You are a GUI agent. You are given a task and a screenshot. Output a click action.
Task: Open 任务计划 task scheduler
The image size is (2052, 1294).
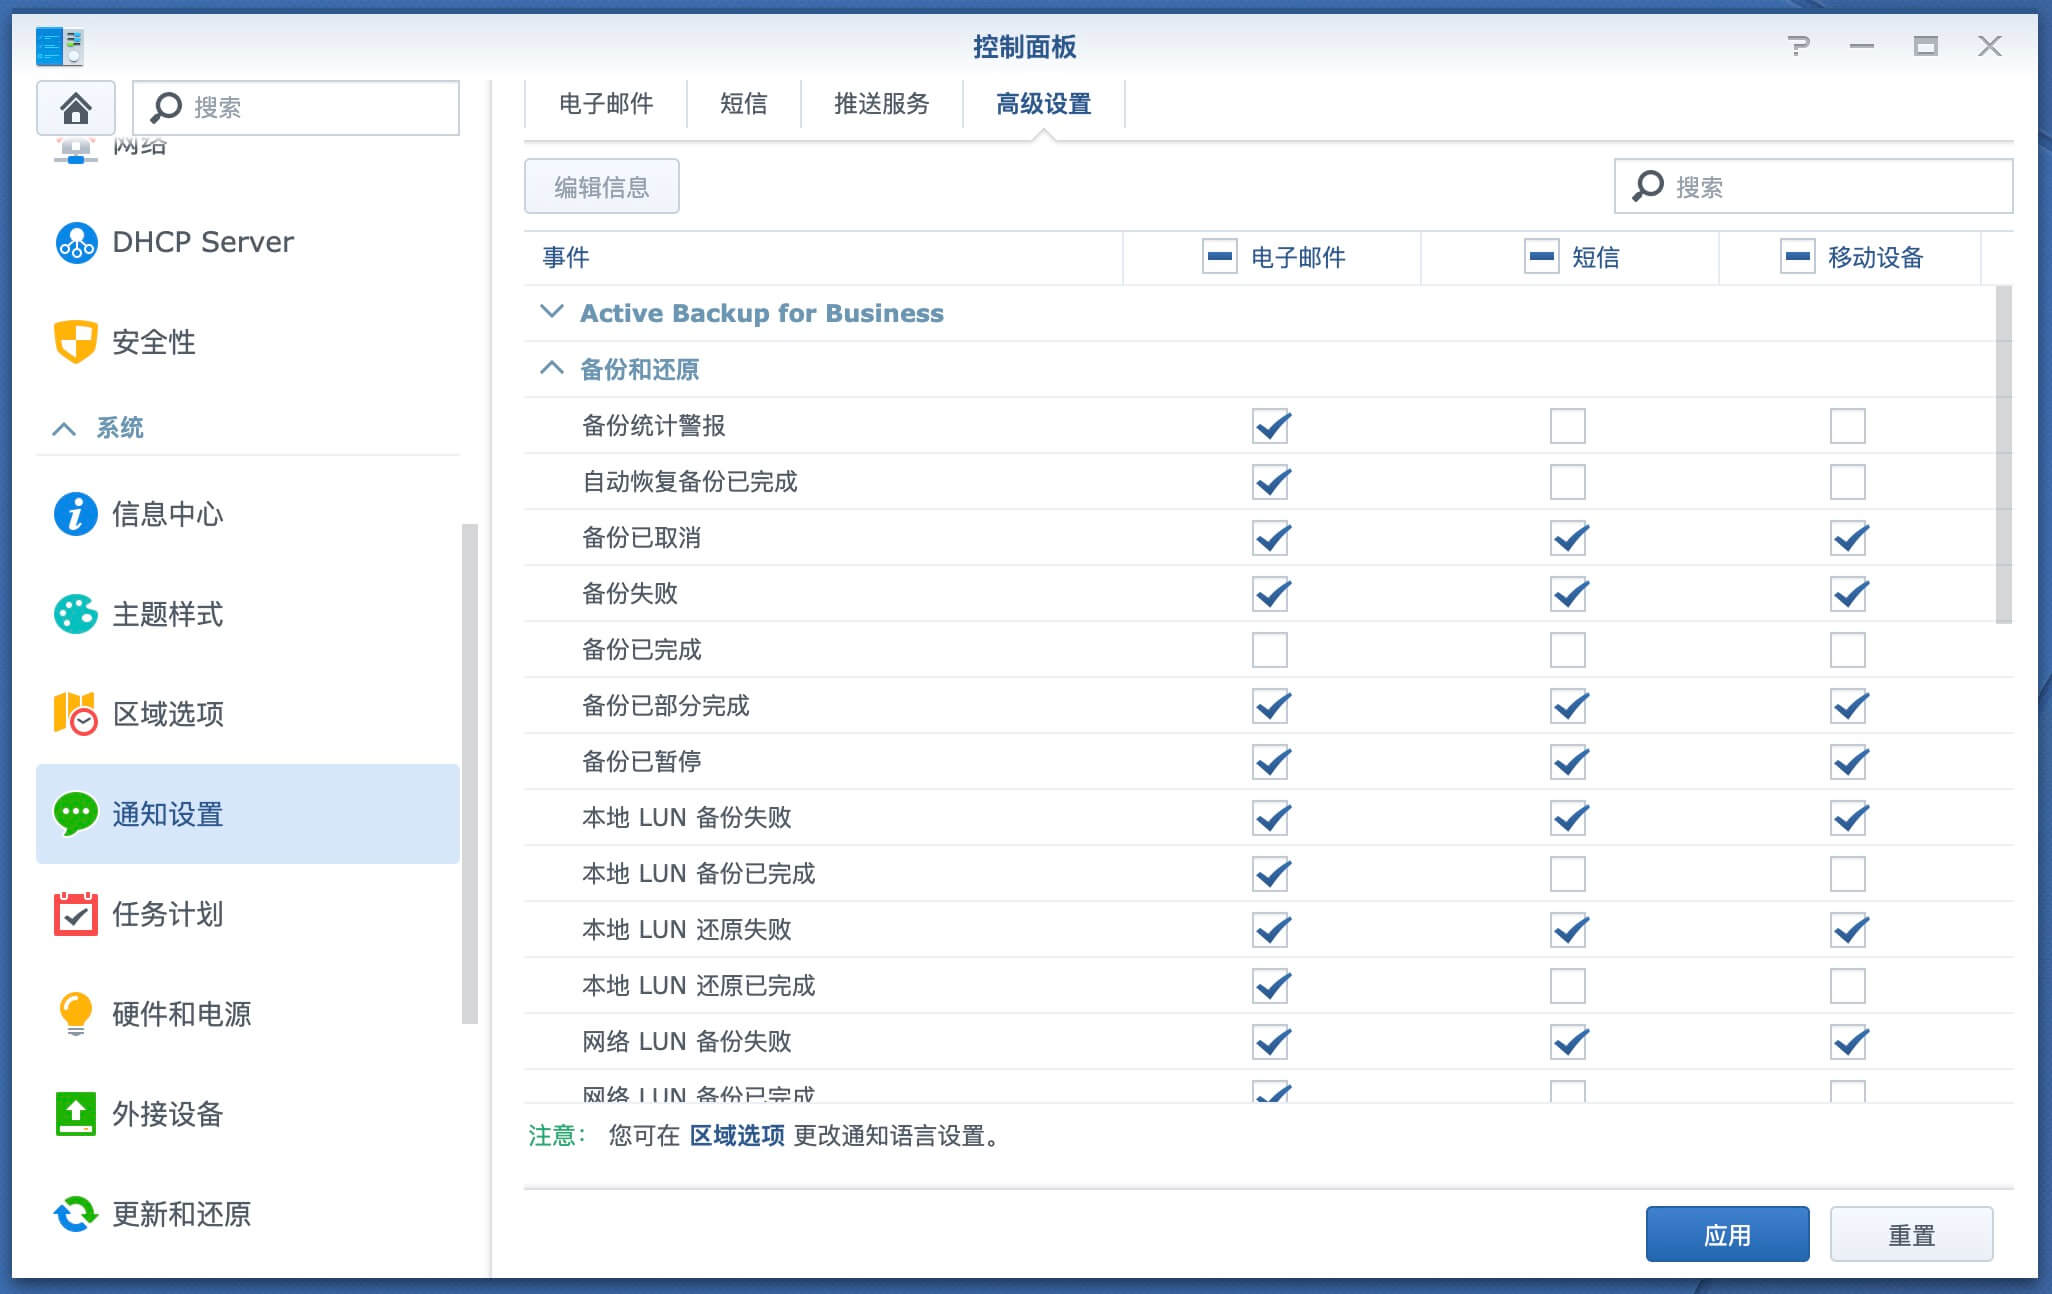pyautogui.click(x=167, y=914)
